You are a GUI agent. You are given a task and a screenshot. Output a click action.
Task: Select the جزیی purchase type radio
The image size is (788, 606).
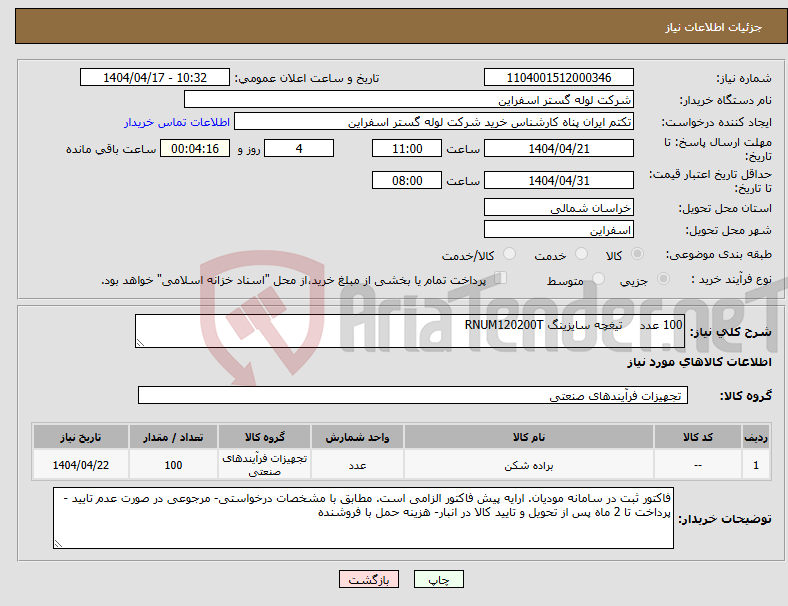tap(663, 279)
